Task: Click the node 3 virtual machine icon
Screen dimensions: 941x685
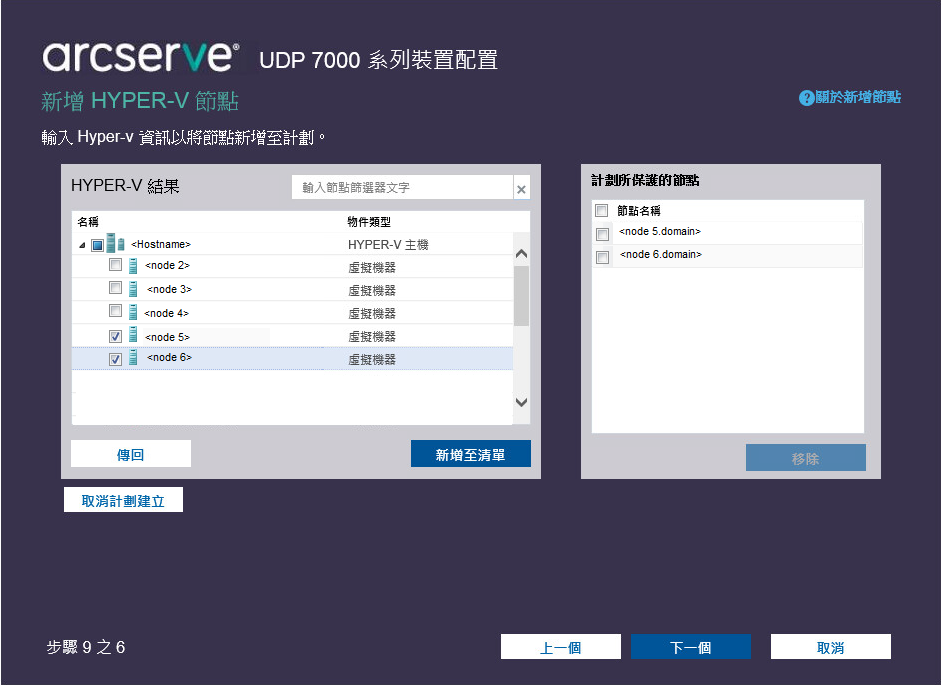Action: [x=134, y=289]
